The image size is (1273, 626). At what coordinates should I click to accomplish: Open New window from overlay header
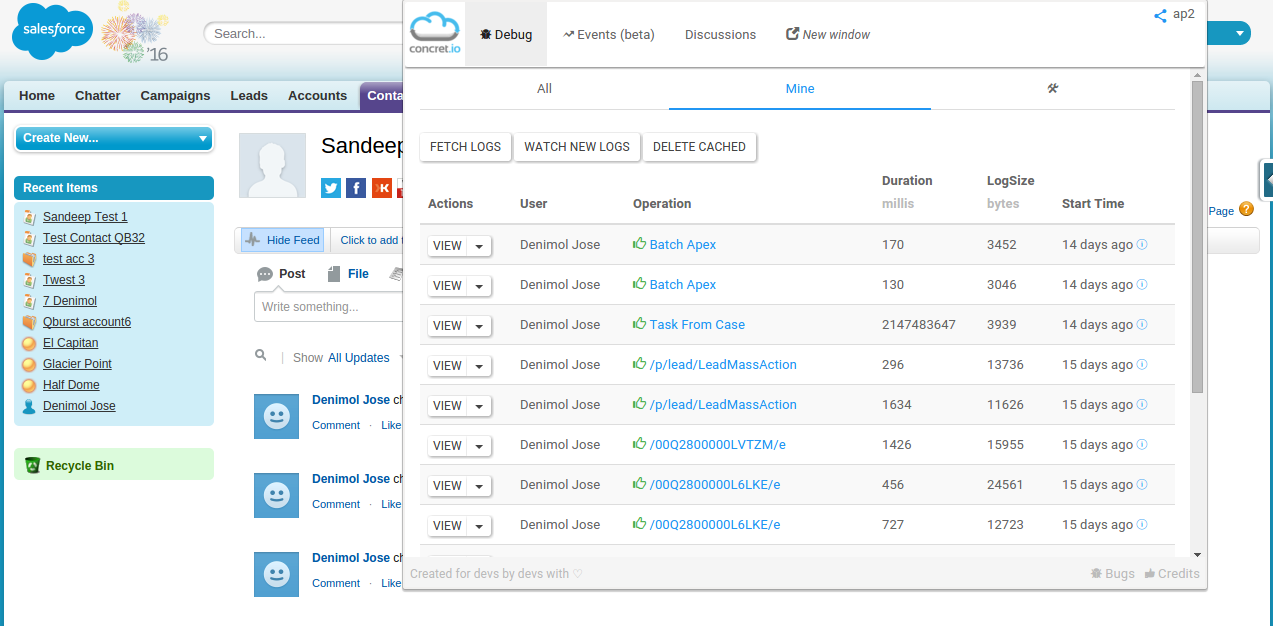(828, 34)
